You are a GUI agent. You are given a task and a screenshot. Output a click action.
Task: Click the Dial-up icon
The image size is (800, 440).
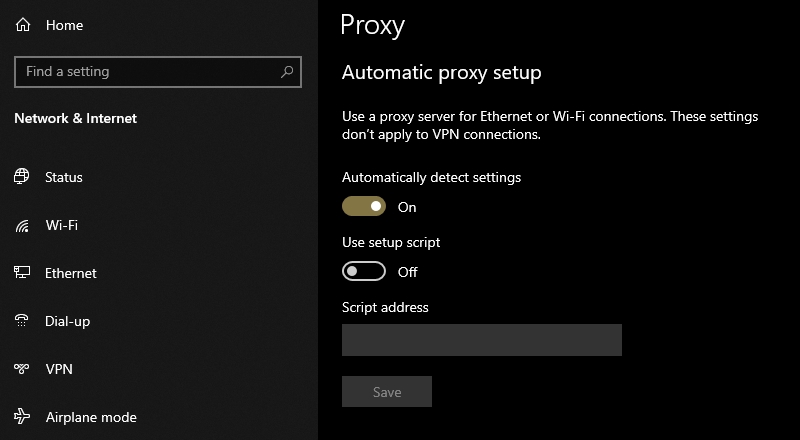coord(22,321)
